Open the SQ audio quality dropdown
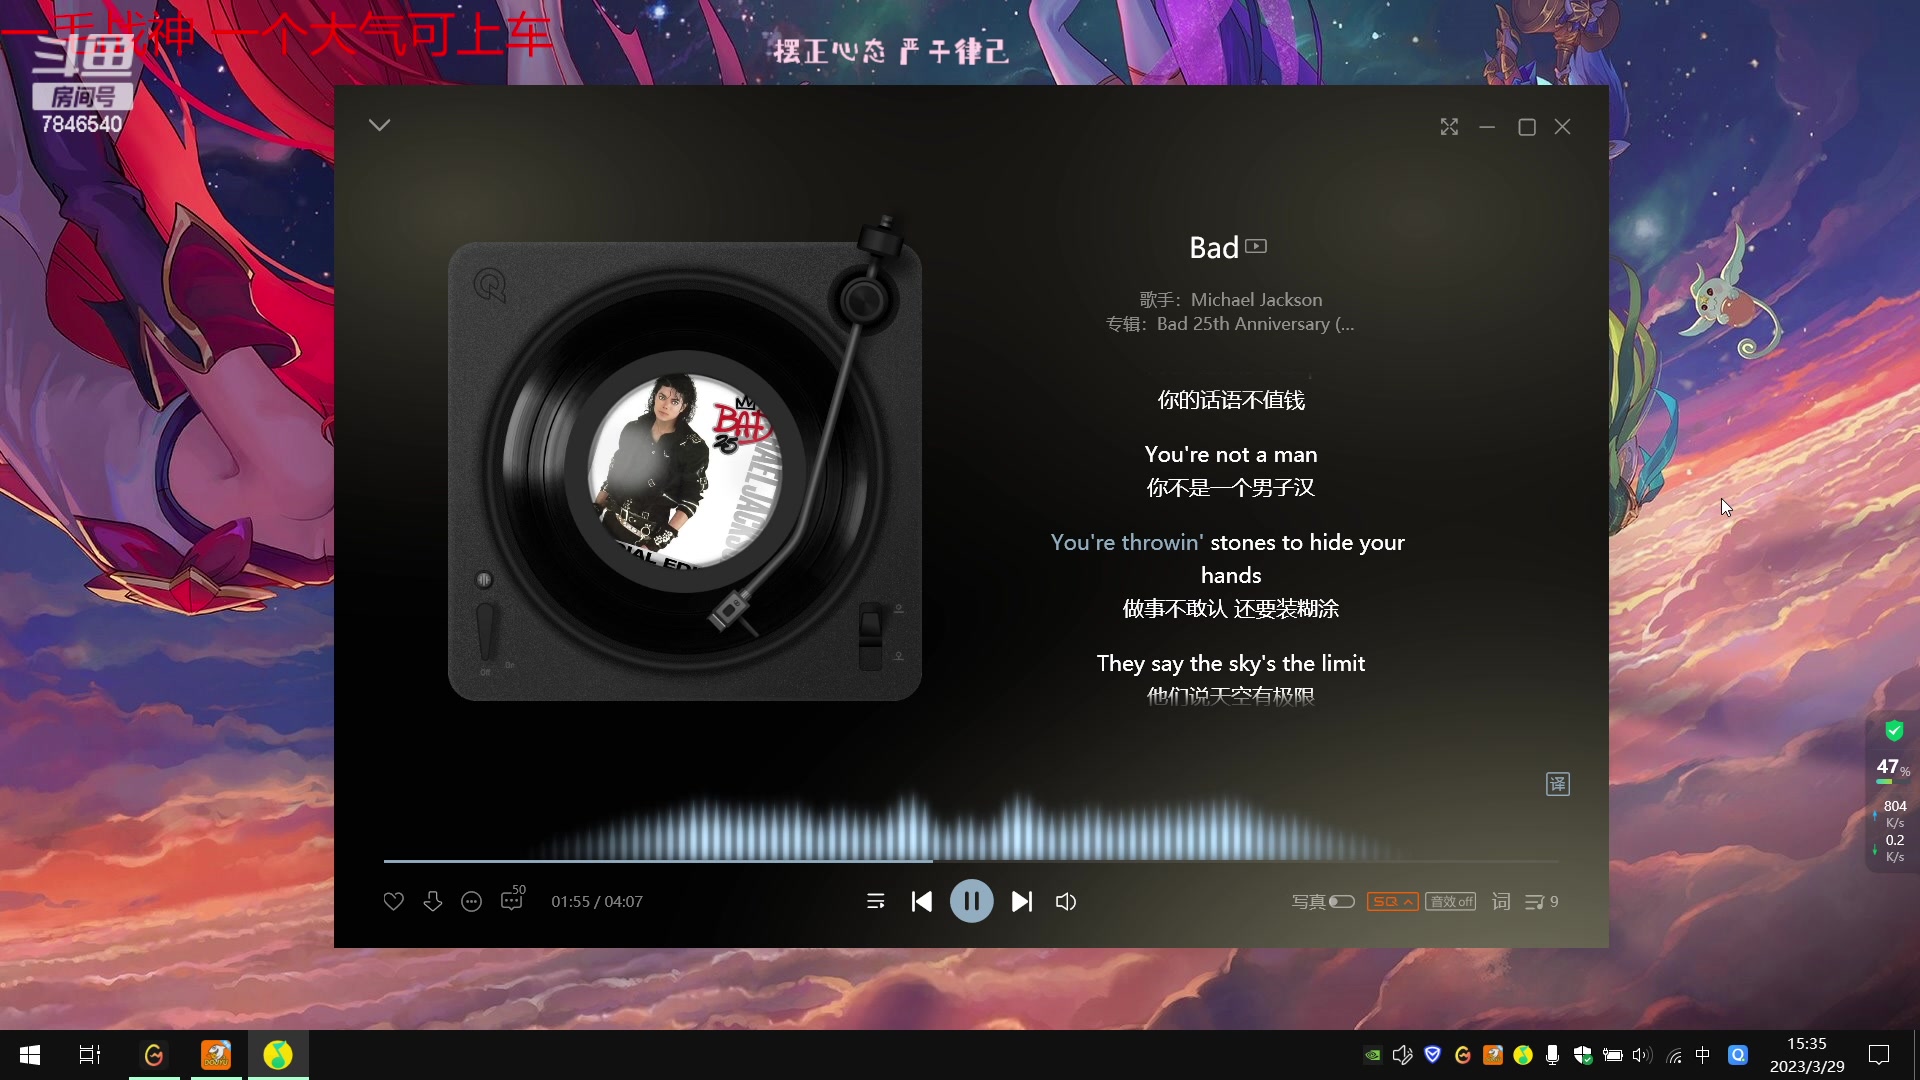The width and height of the screenshot is (1920, 1080). click(1392, 902)
